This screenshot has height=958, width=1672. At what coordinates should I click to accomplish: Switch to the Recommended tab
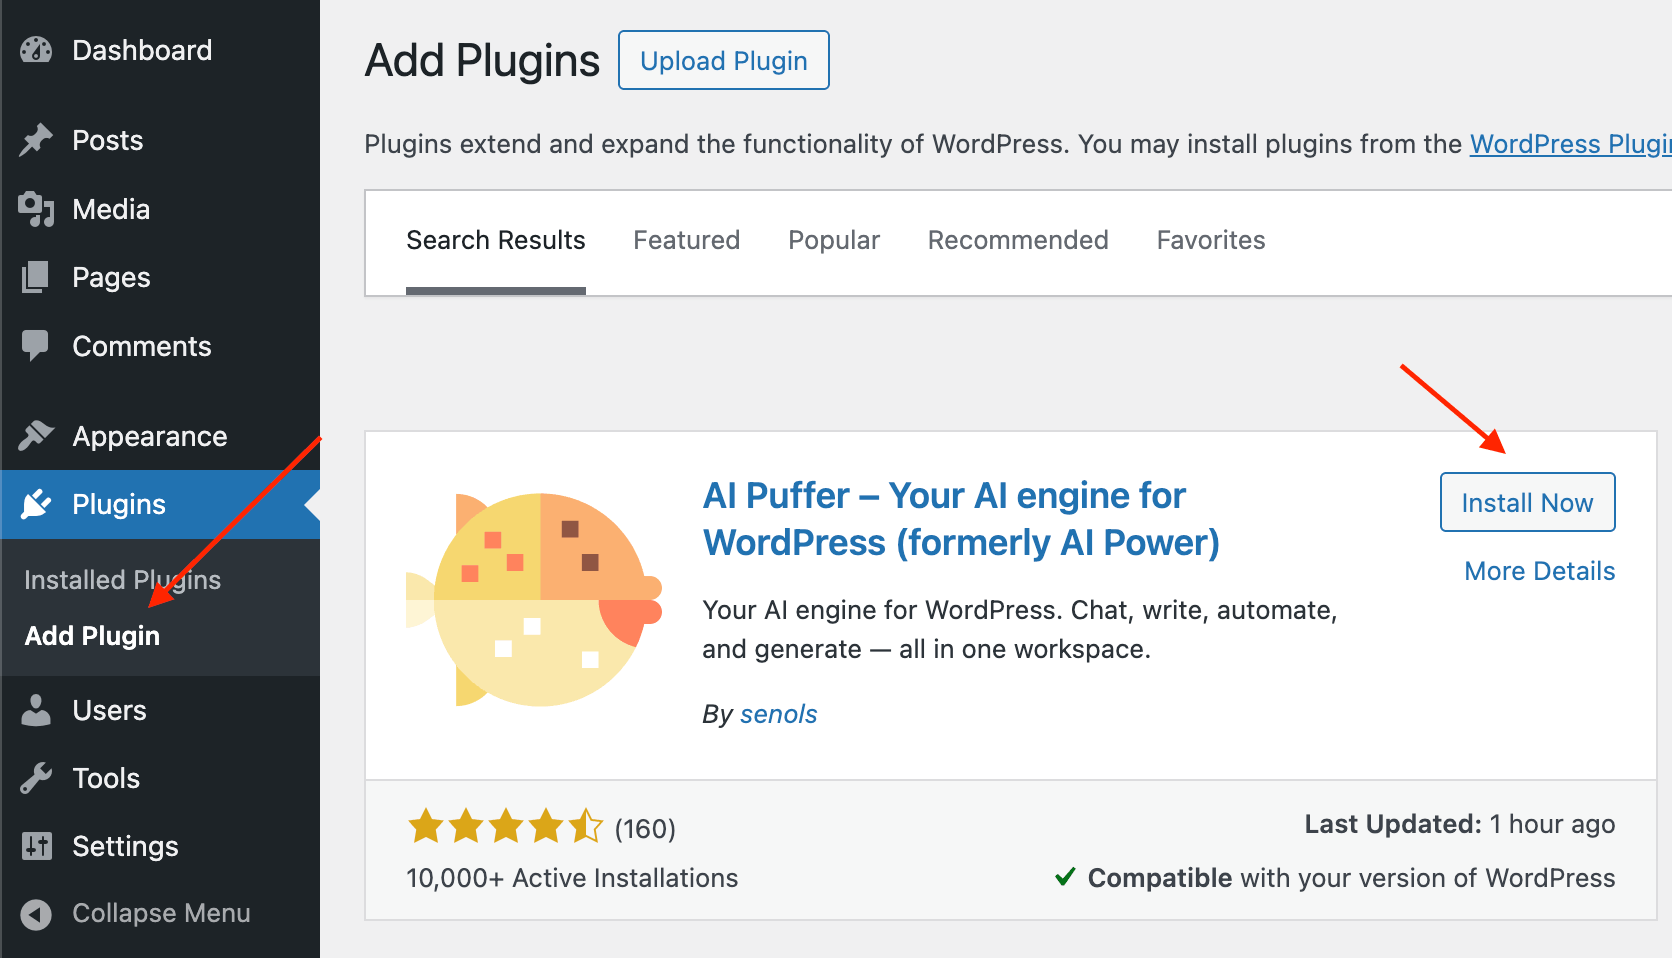1017,240
